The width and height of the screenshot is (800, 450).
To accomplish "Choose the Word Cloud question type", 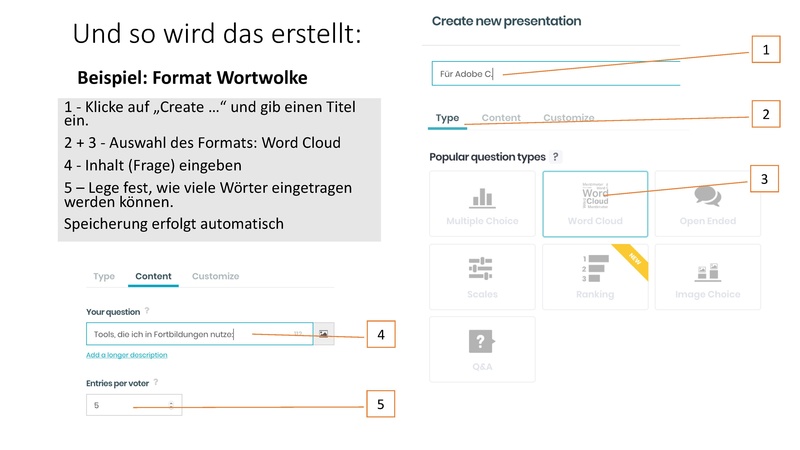I will pos(595,204).
